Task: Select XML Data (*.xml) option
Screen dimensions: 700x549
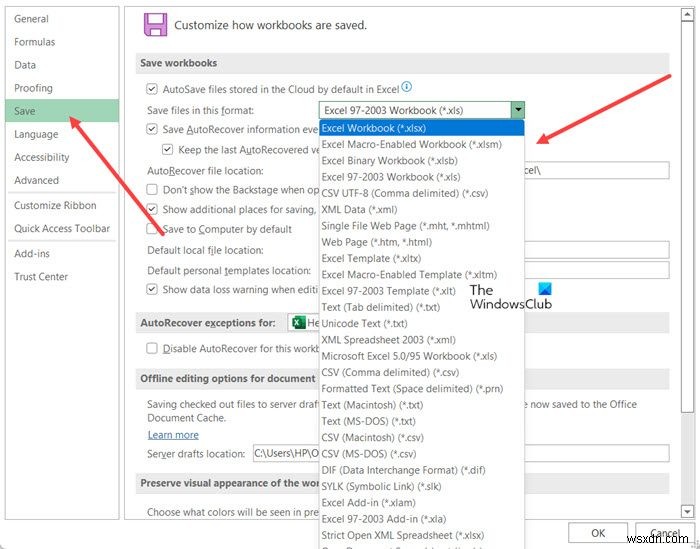Action: click(422, 209)
